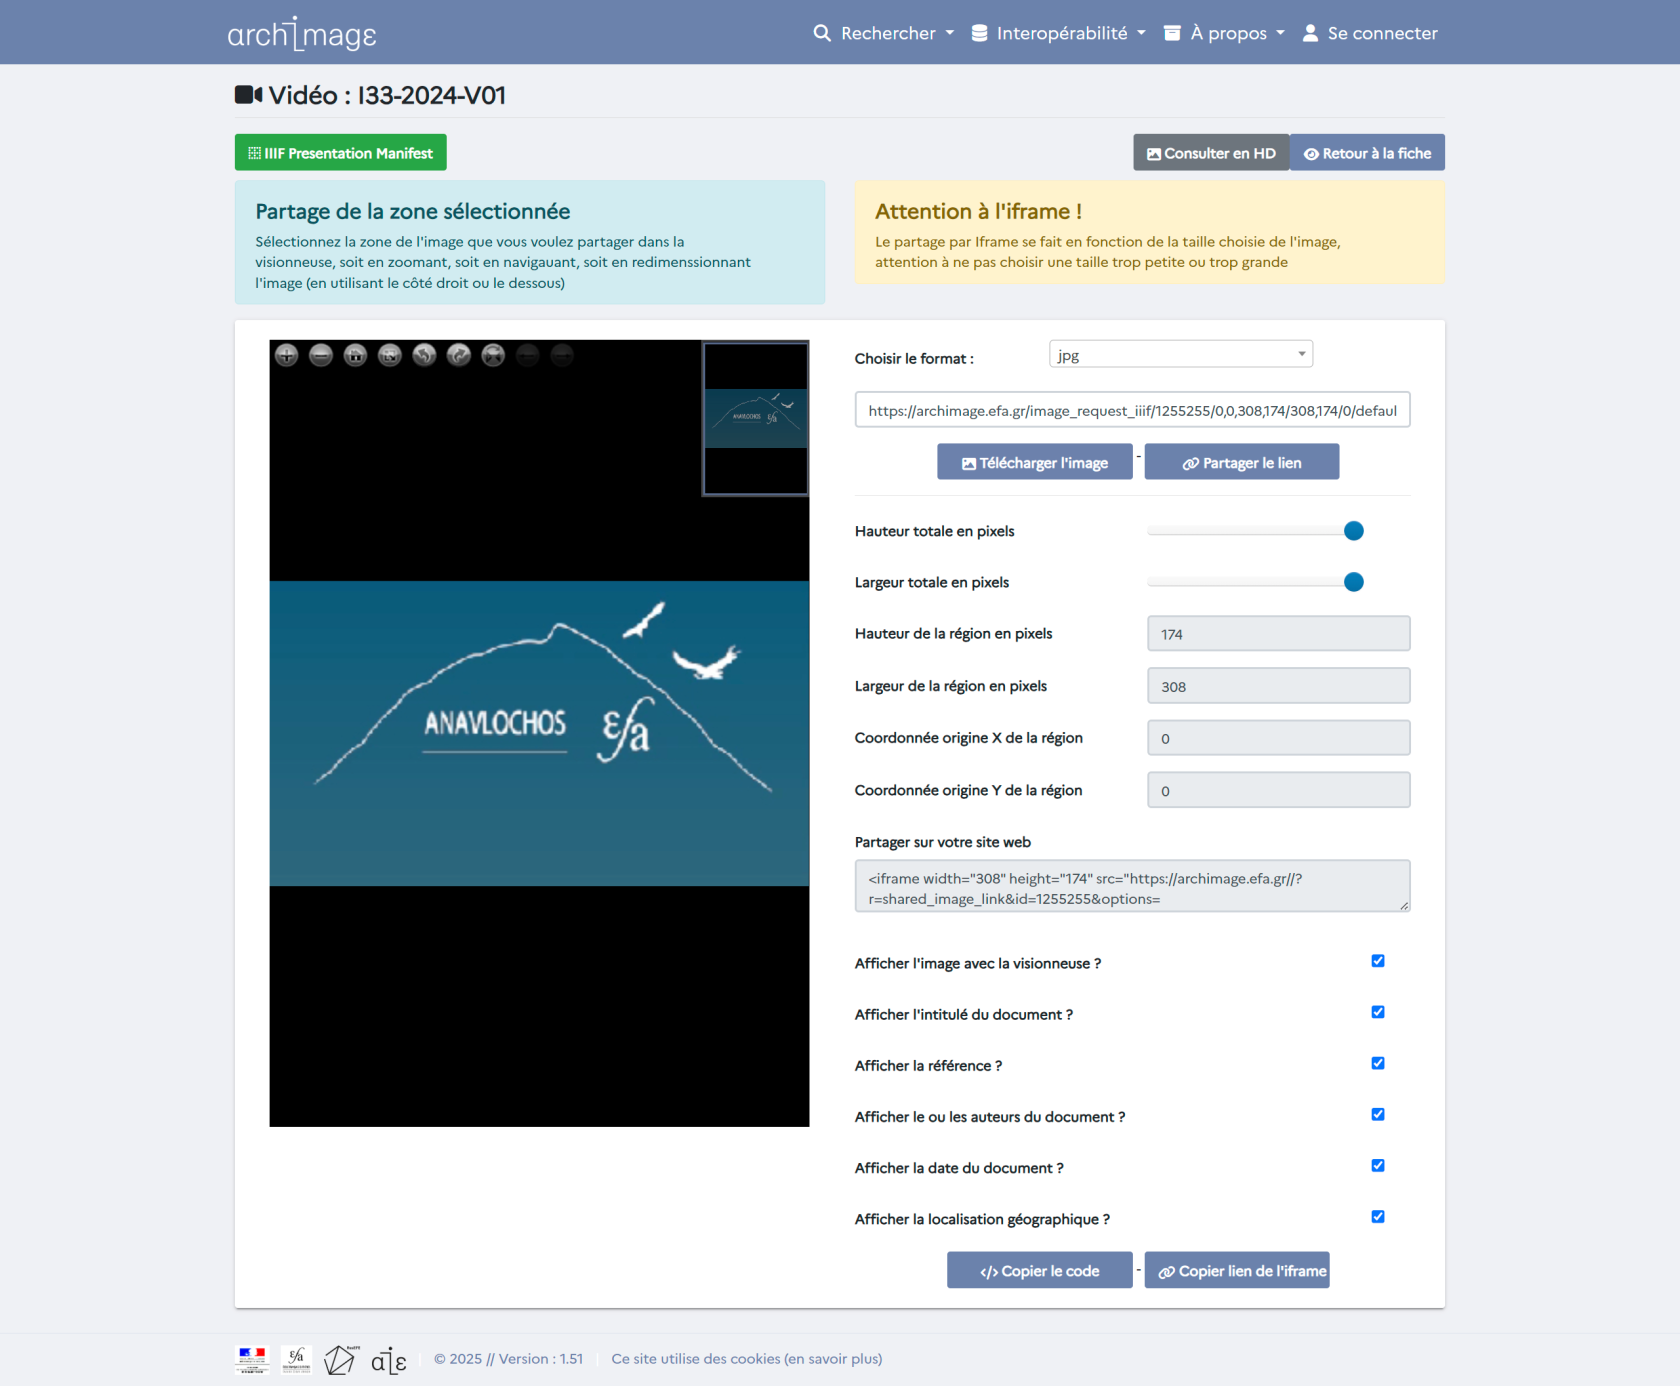Click the viewer navigator thumbnail

[755, 418]
